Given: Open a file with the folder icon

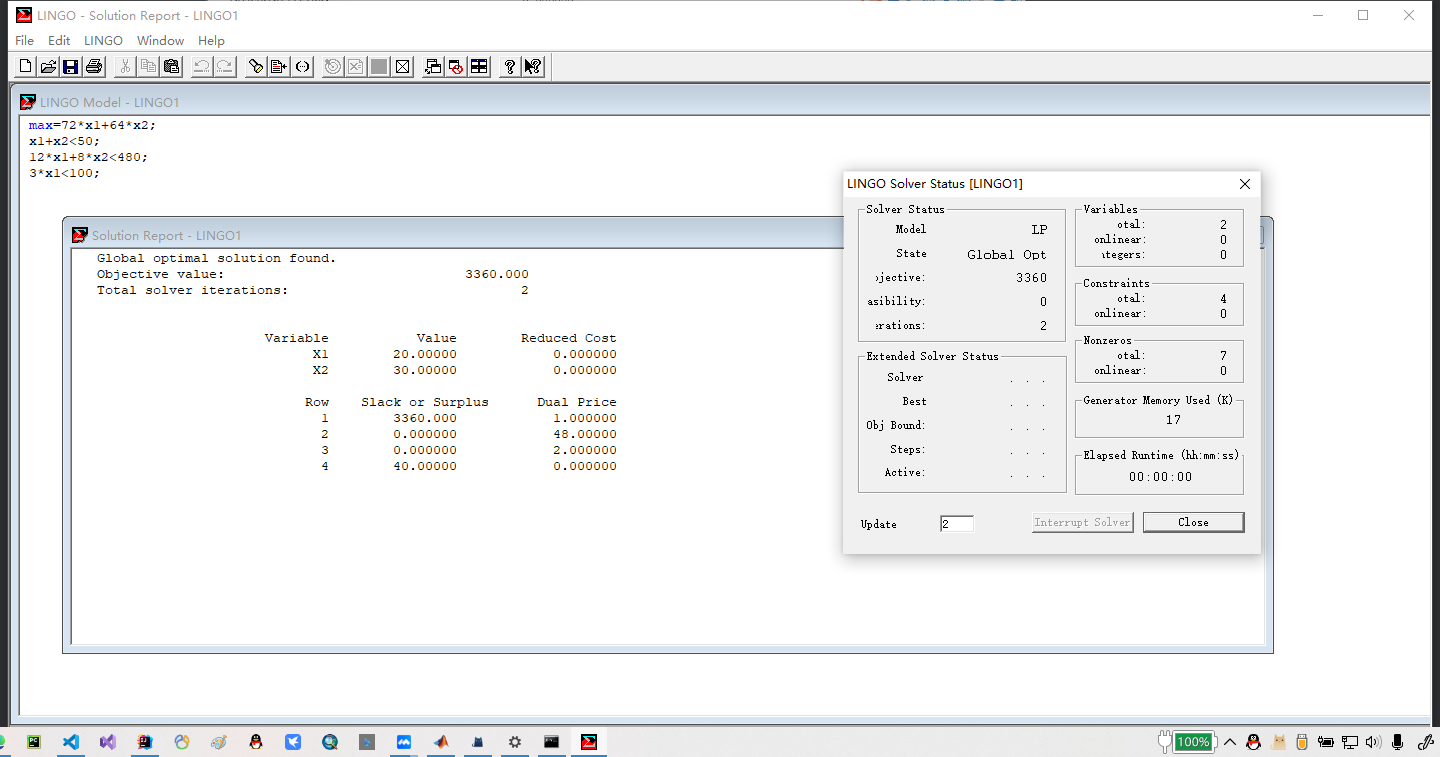Looking at the screenshot, I should pos(48,67).
